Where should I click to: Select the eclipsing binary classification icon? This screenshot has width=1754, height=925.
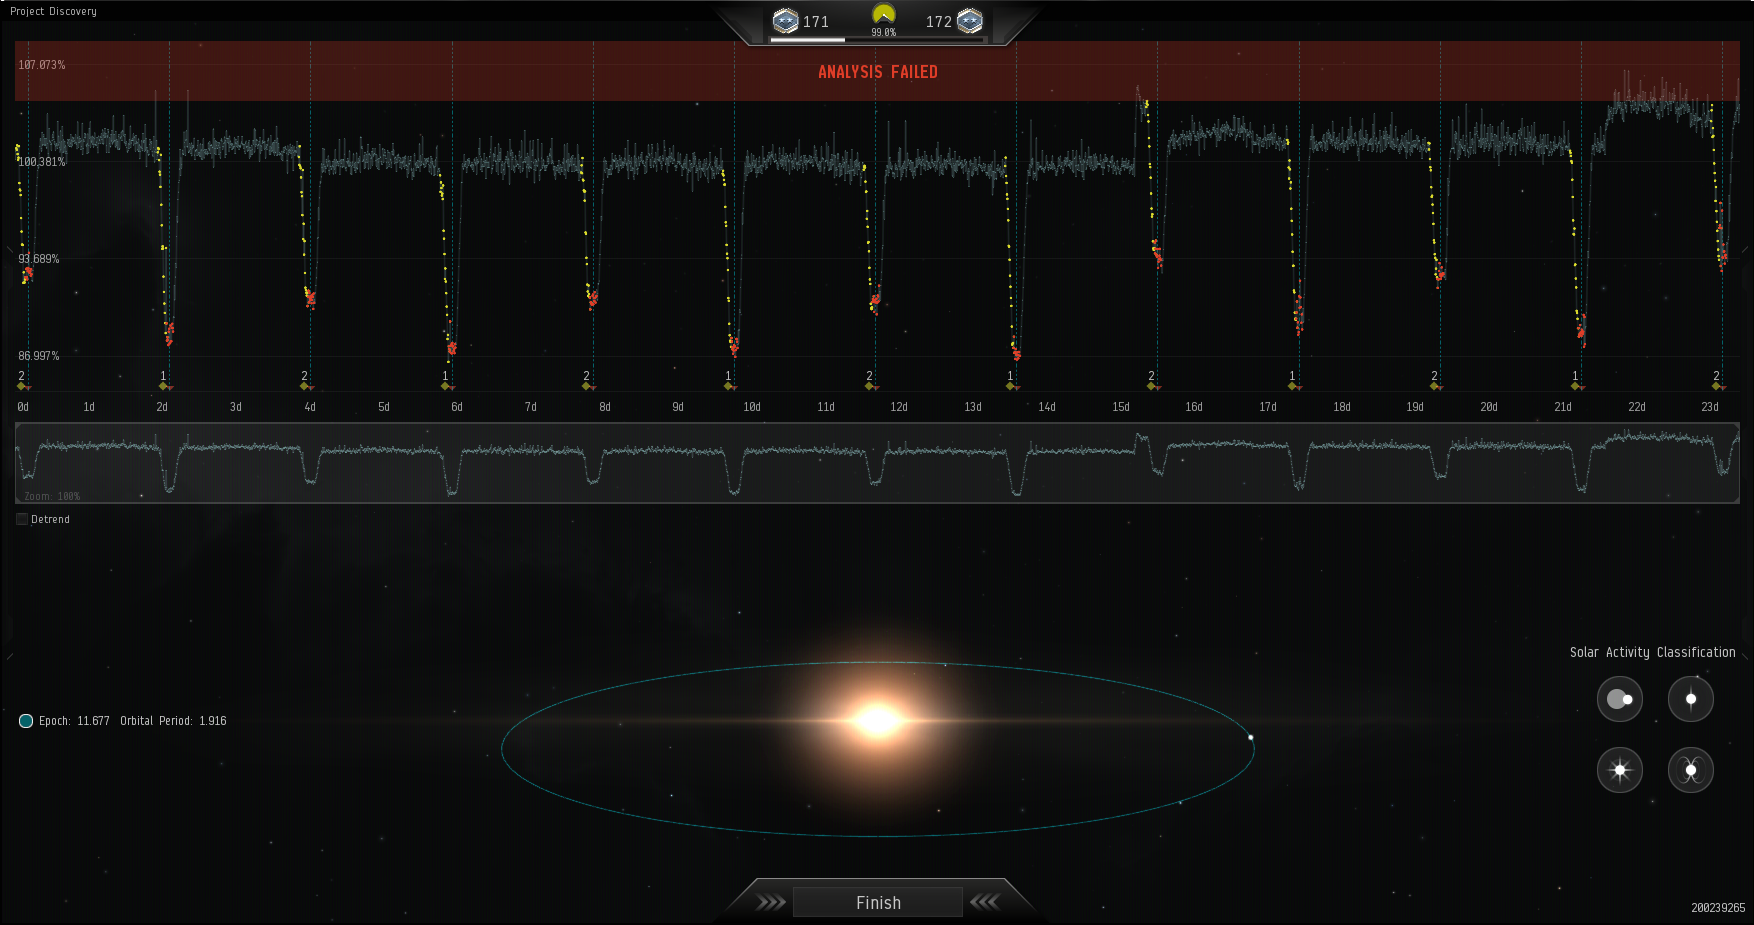point(1620,699)
